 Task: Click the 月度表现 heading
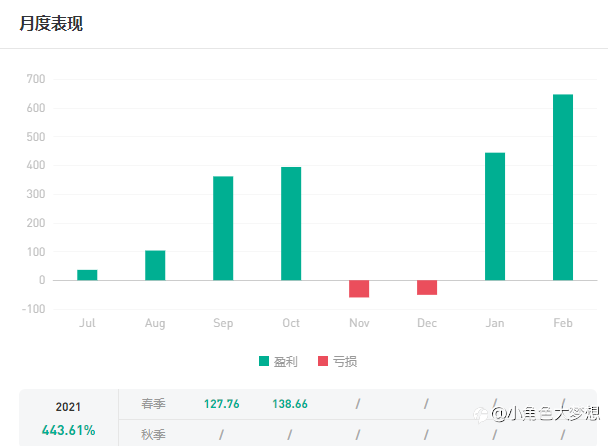[51, 24]
